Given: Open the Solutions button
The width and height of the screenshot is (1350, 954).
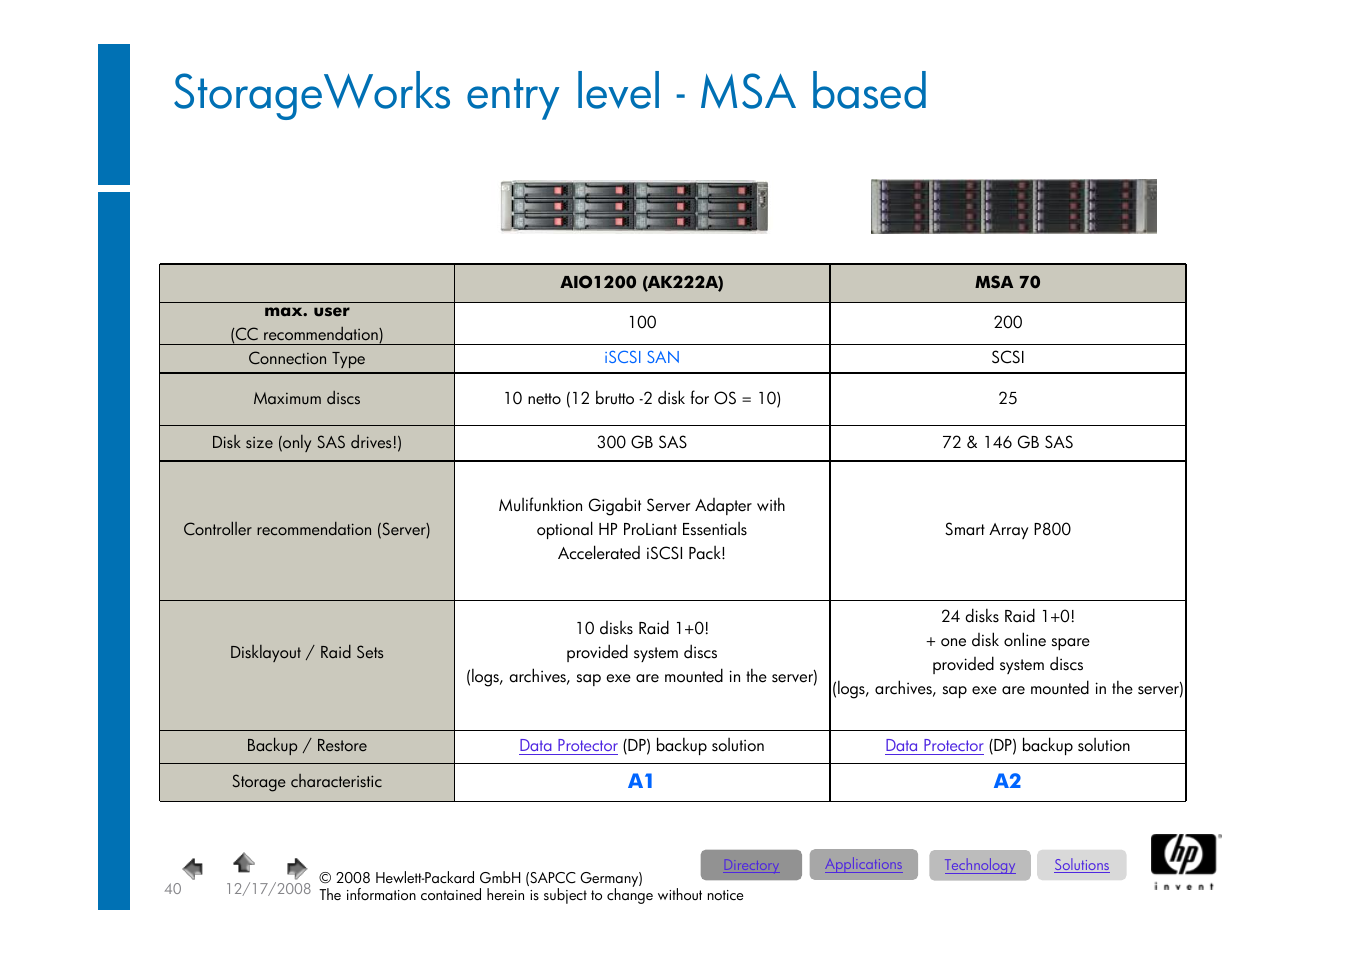Looking at the screenshot, I should tap(1081, 865).
